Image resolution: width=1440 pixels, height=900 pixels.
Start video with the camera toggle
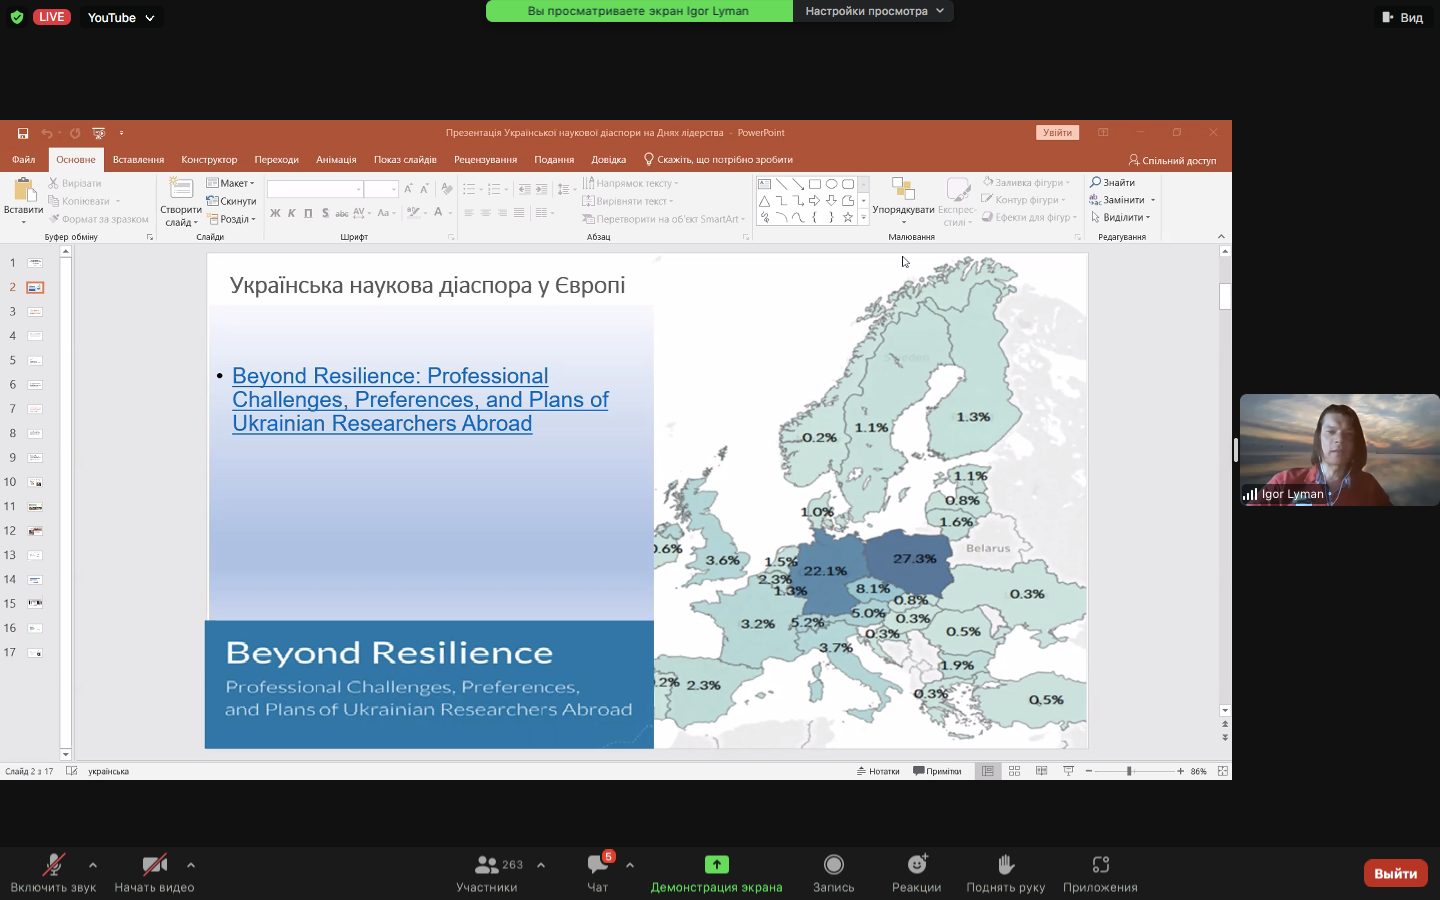pos(154,865)
